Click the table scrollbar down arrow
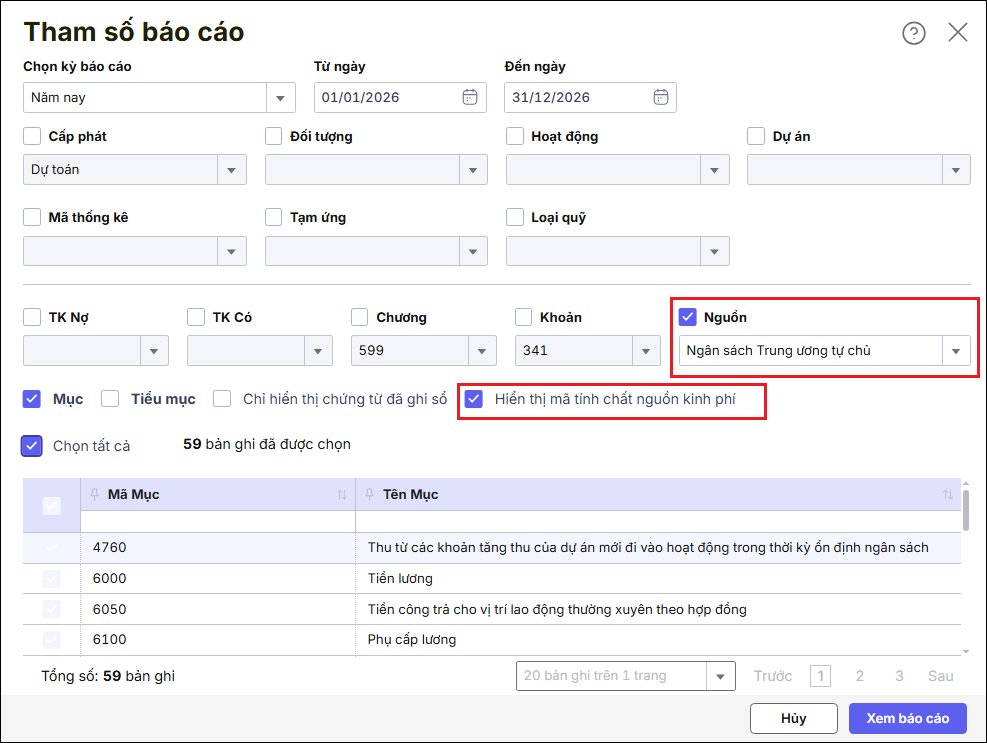The width and height of the screenshot is (987, 743). click(x=966, y=652)
